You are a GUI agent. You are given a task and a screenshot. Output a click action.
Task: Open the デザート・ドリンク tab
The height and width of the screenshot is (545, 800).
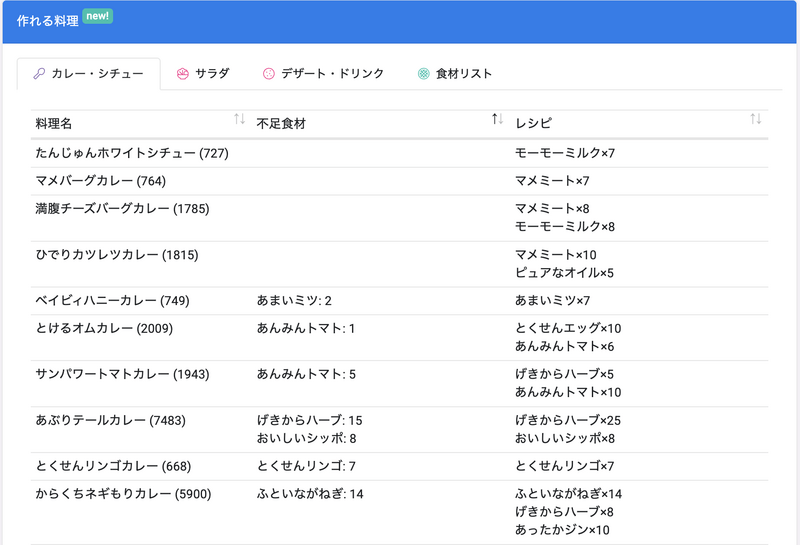pyautogui.click(x=332, y=74)
